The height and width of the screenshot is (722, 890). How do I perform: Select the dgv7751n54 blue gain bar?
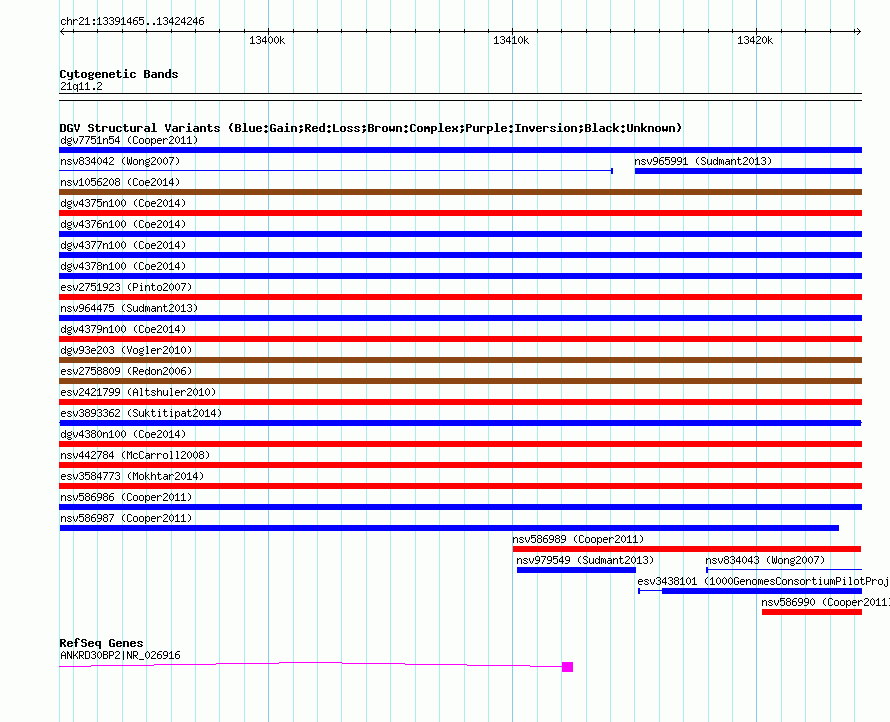click(x=460, y=150)
